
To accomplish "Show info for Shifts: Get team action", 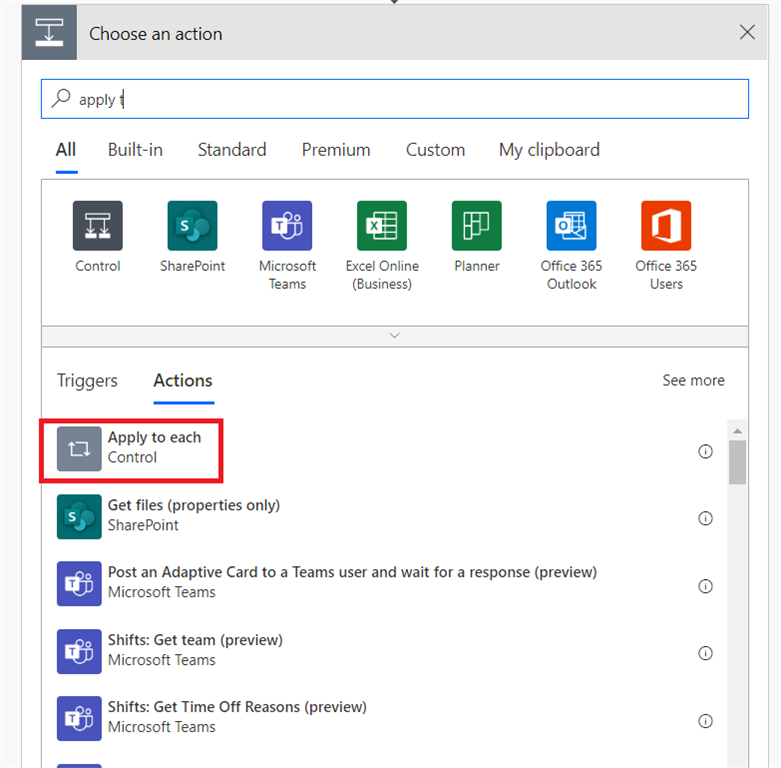I will [705, 653].
